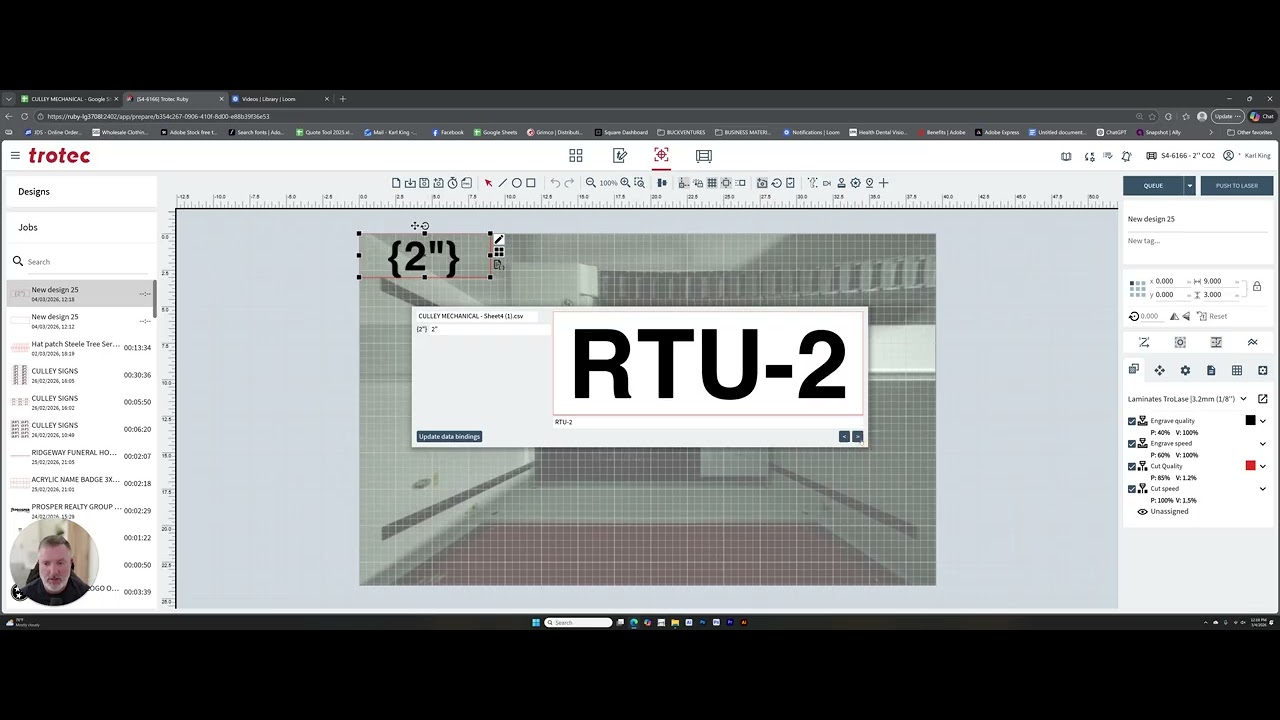Click the save icon in toolbar
The width and height of the screenshot is (1280, 720).
click(x=424, y=183)
